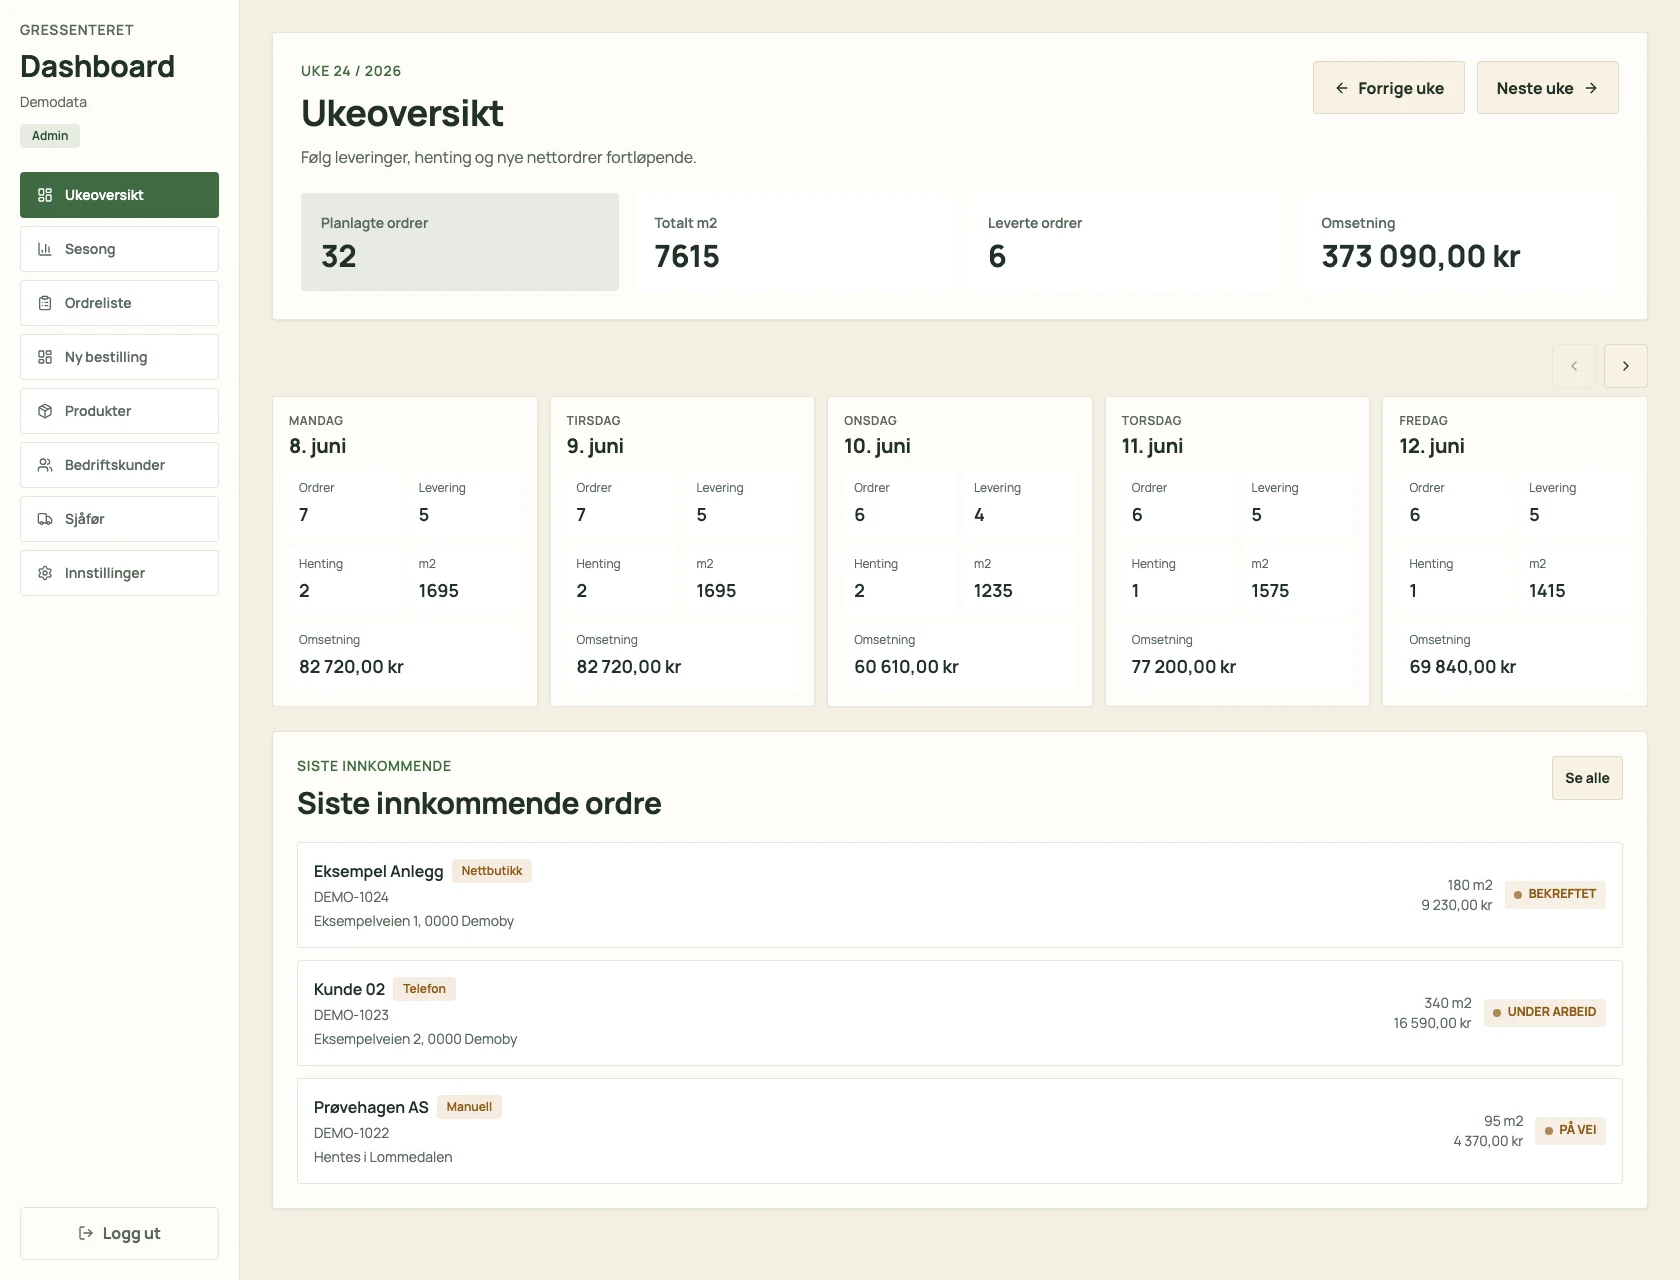Viewport: 1680px width, 1280px height.
Task: Open the Onsdag 10. juni day card
Action: [960, 552]
